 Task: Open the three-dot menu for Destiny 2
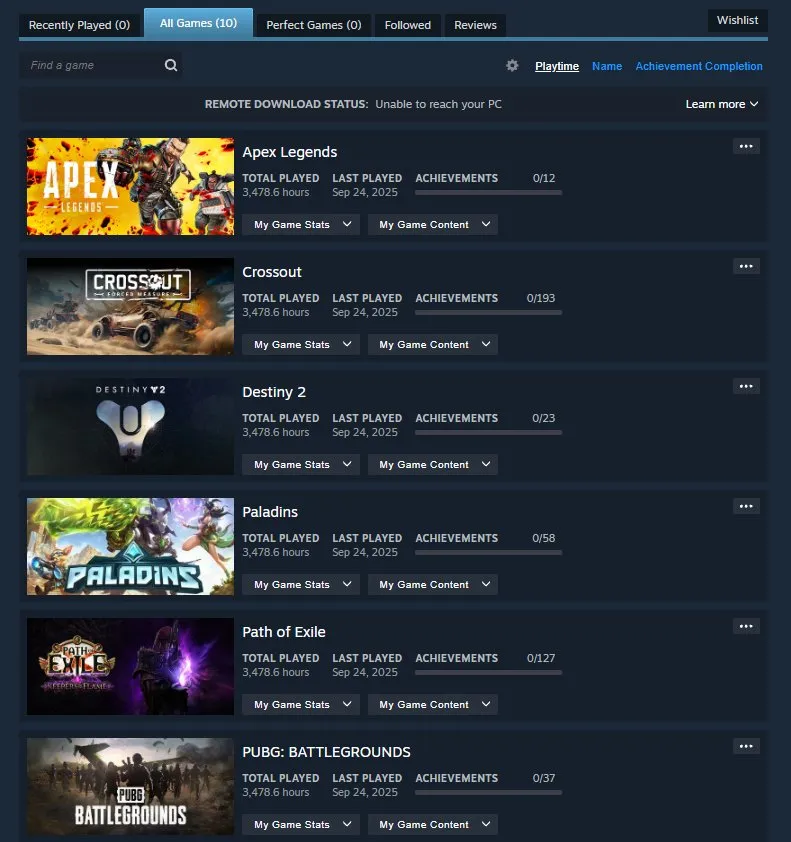(x=746, y=386)
